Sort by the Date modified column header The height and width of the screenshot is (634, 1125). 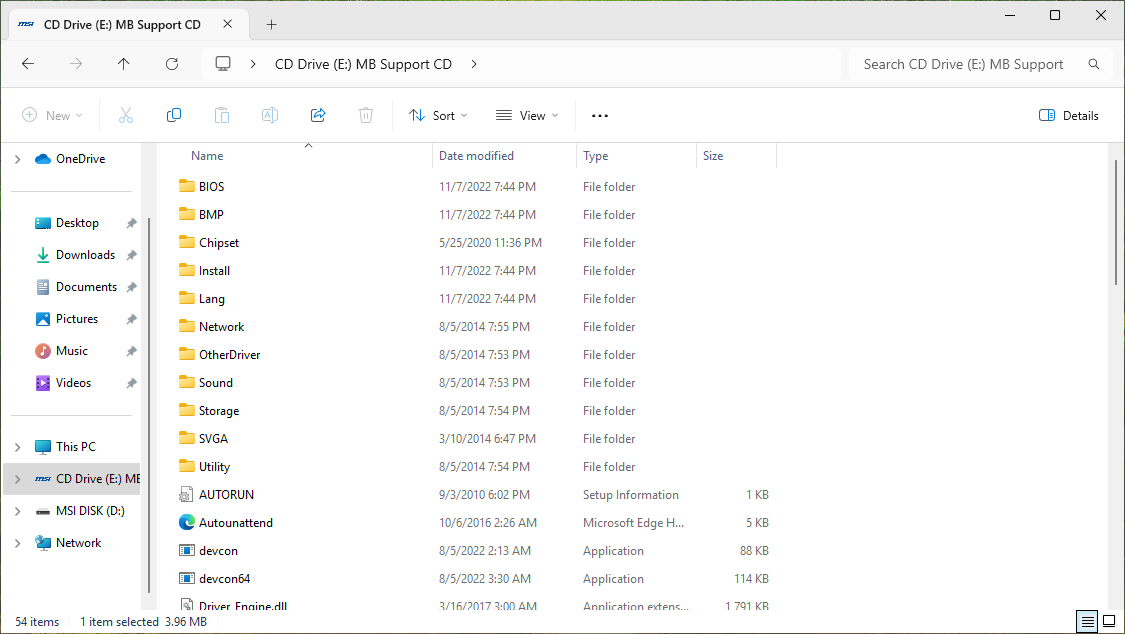pos(476,156)
